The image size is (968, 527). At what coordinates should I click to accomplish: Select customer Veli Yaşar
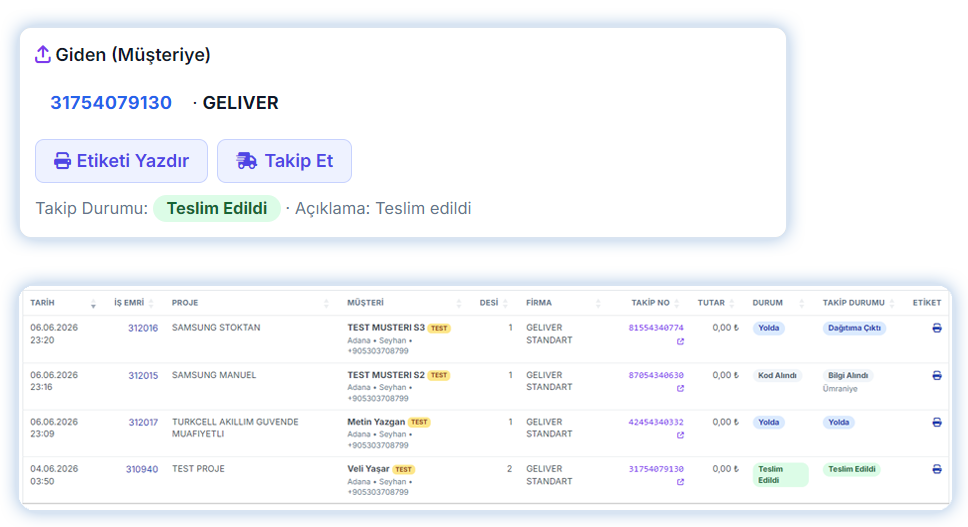tap(368, 469)
